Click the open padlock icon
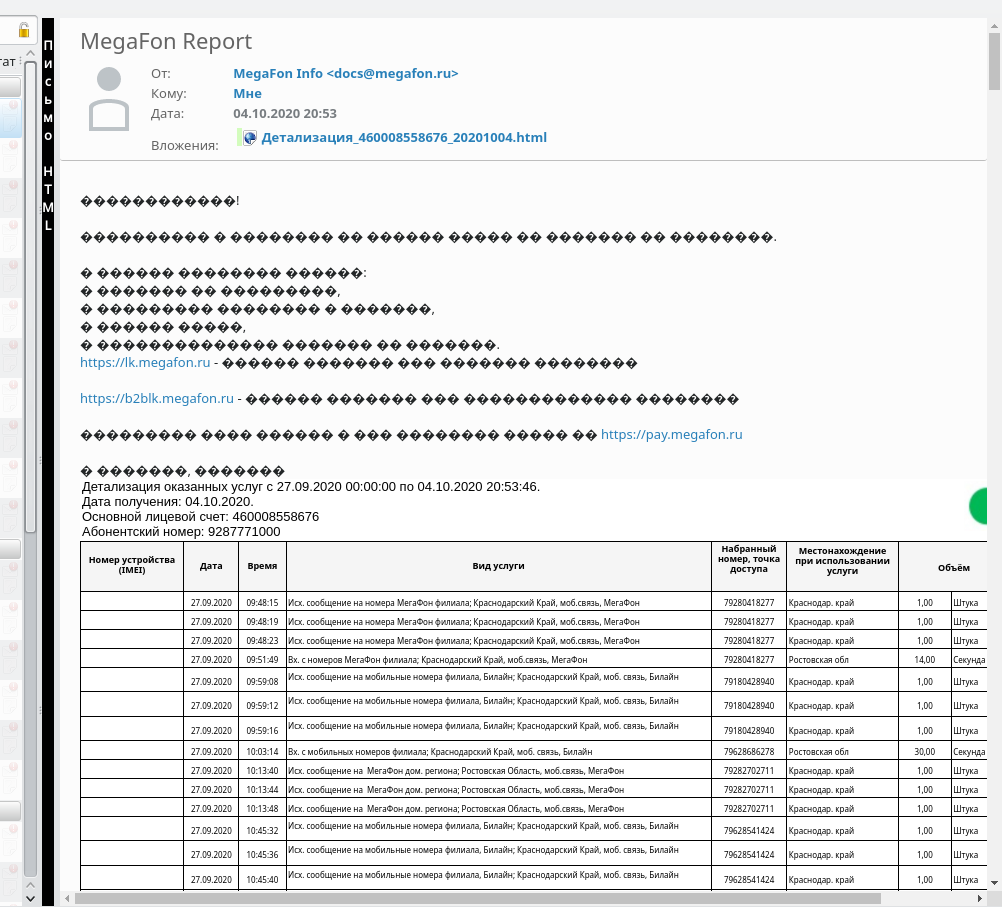The height and width of the screenshot is (907, 1002). pos(24,30)
